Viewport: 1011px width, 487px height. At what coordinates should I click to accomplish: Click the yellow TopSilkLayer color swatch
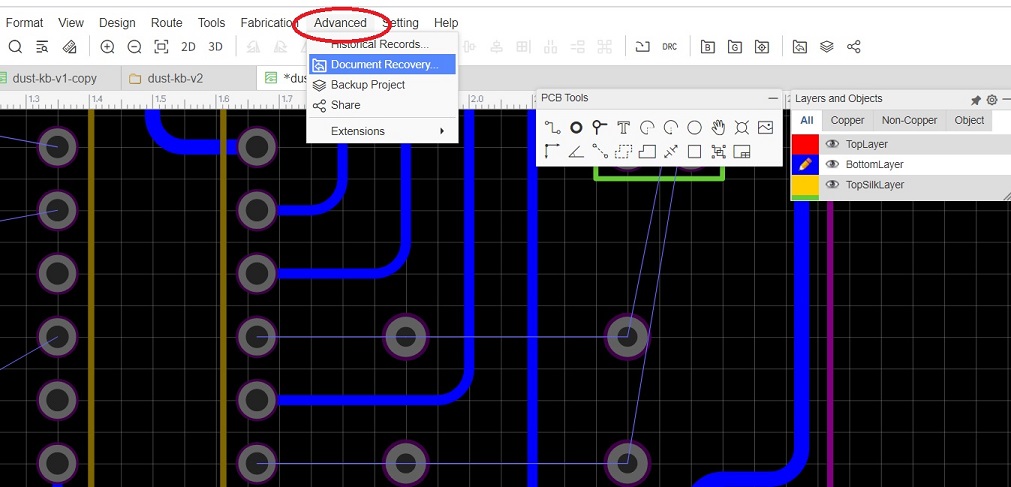805,184
